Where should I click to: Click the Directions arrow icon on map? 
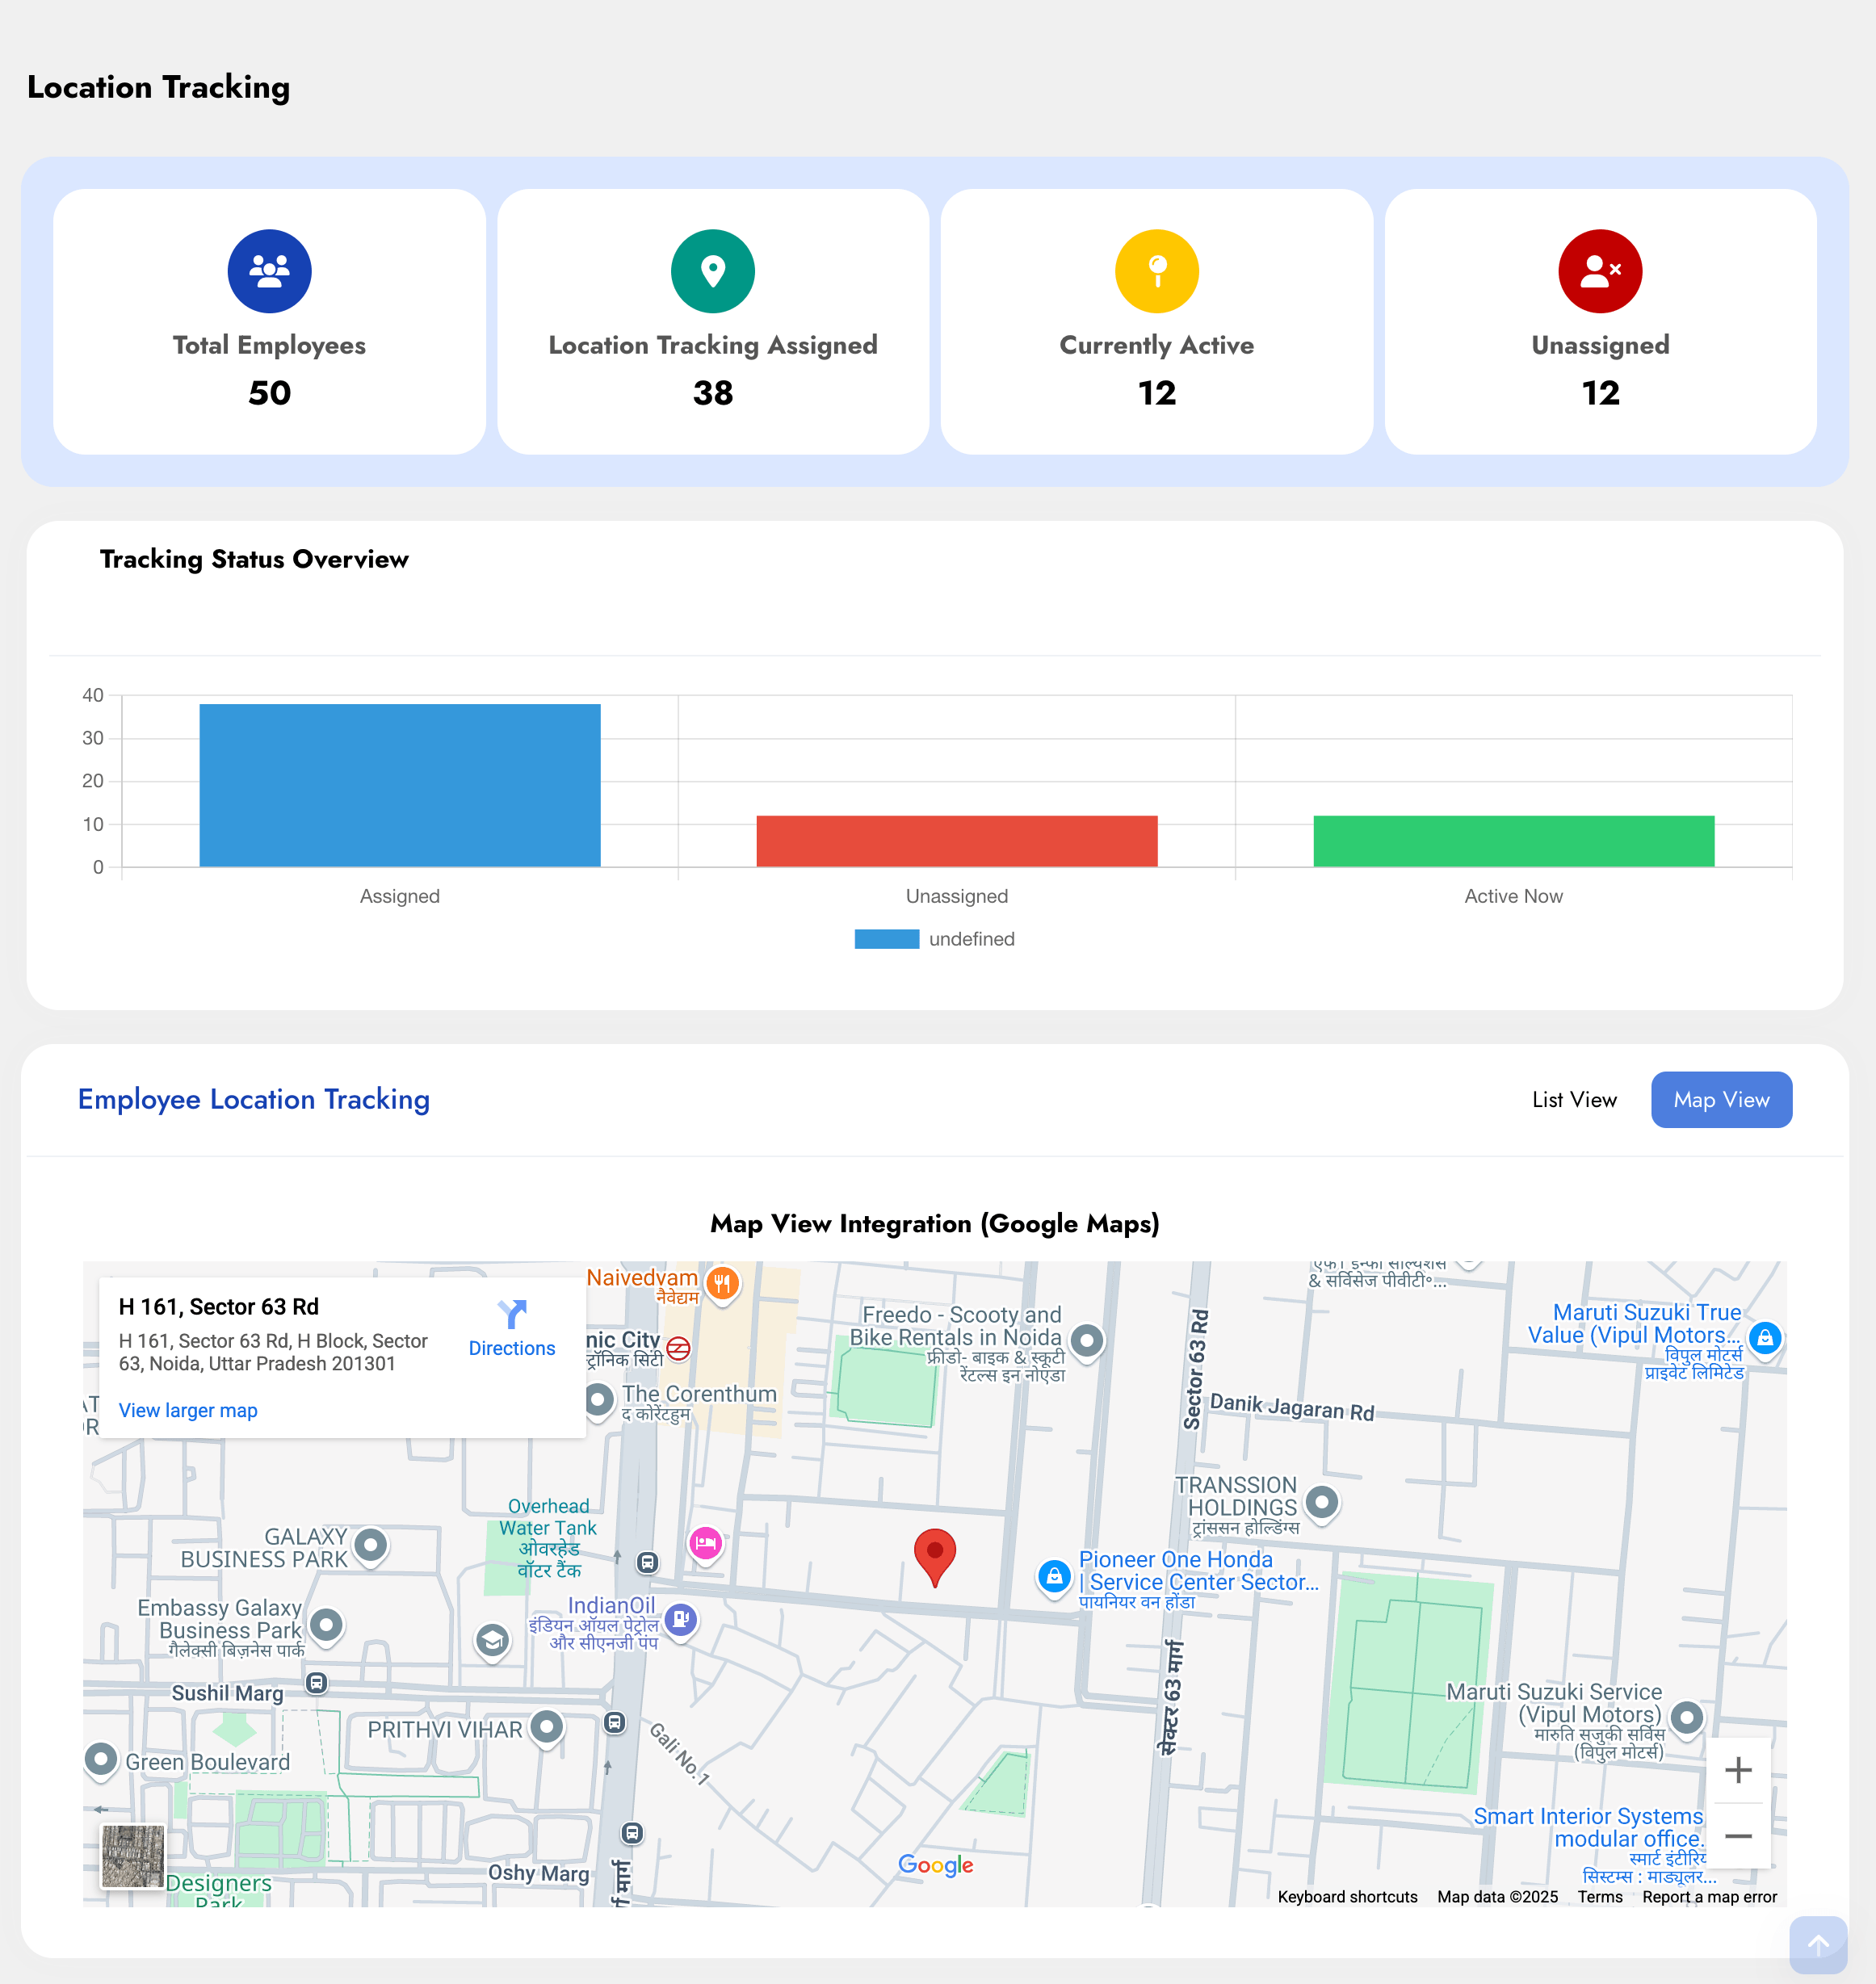[511, 1314]
